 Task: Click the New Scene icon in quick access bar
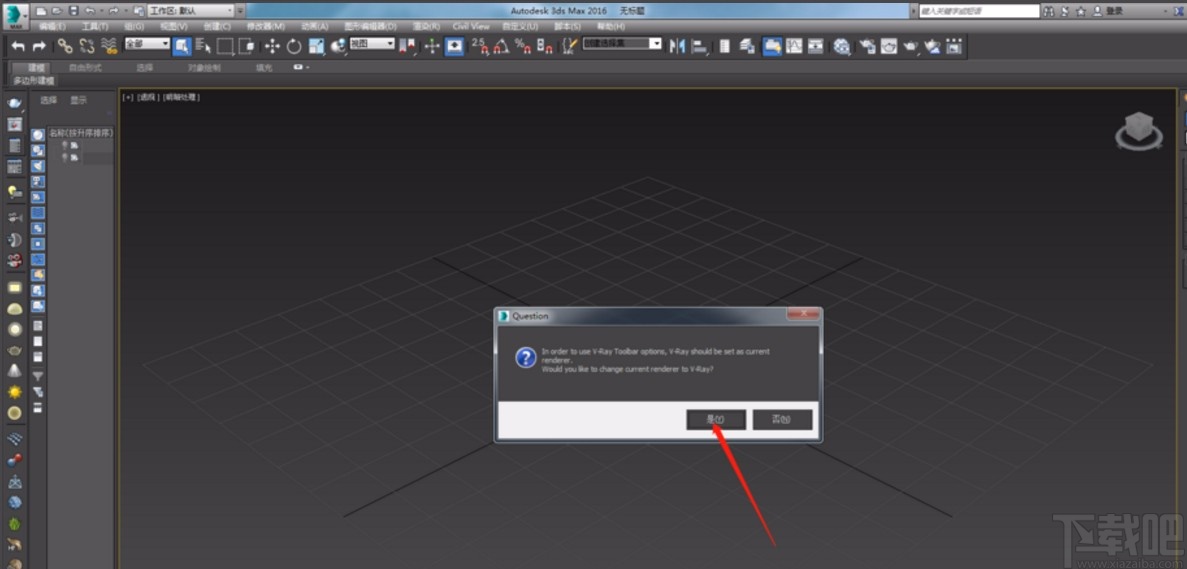pos(41,11)
